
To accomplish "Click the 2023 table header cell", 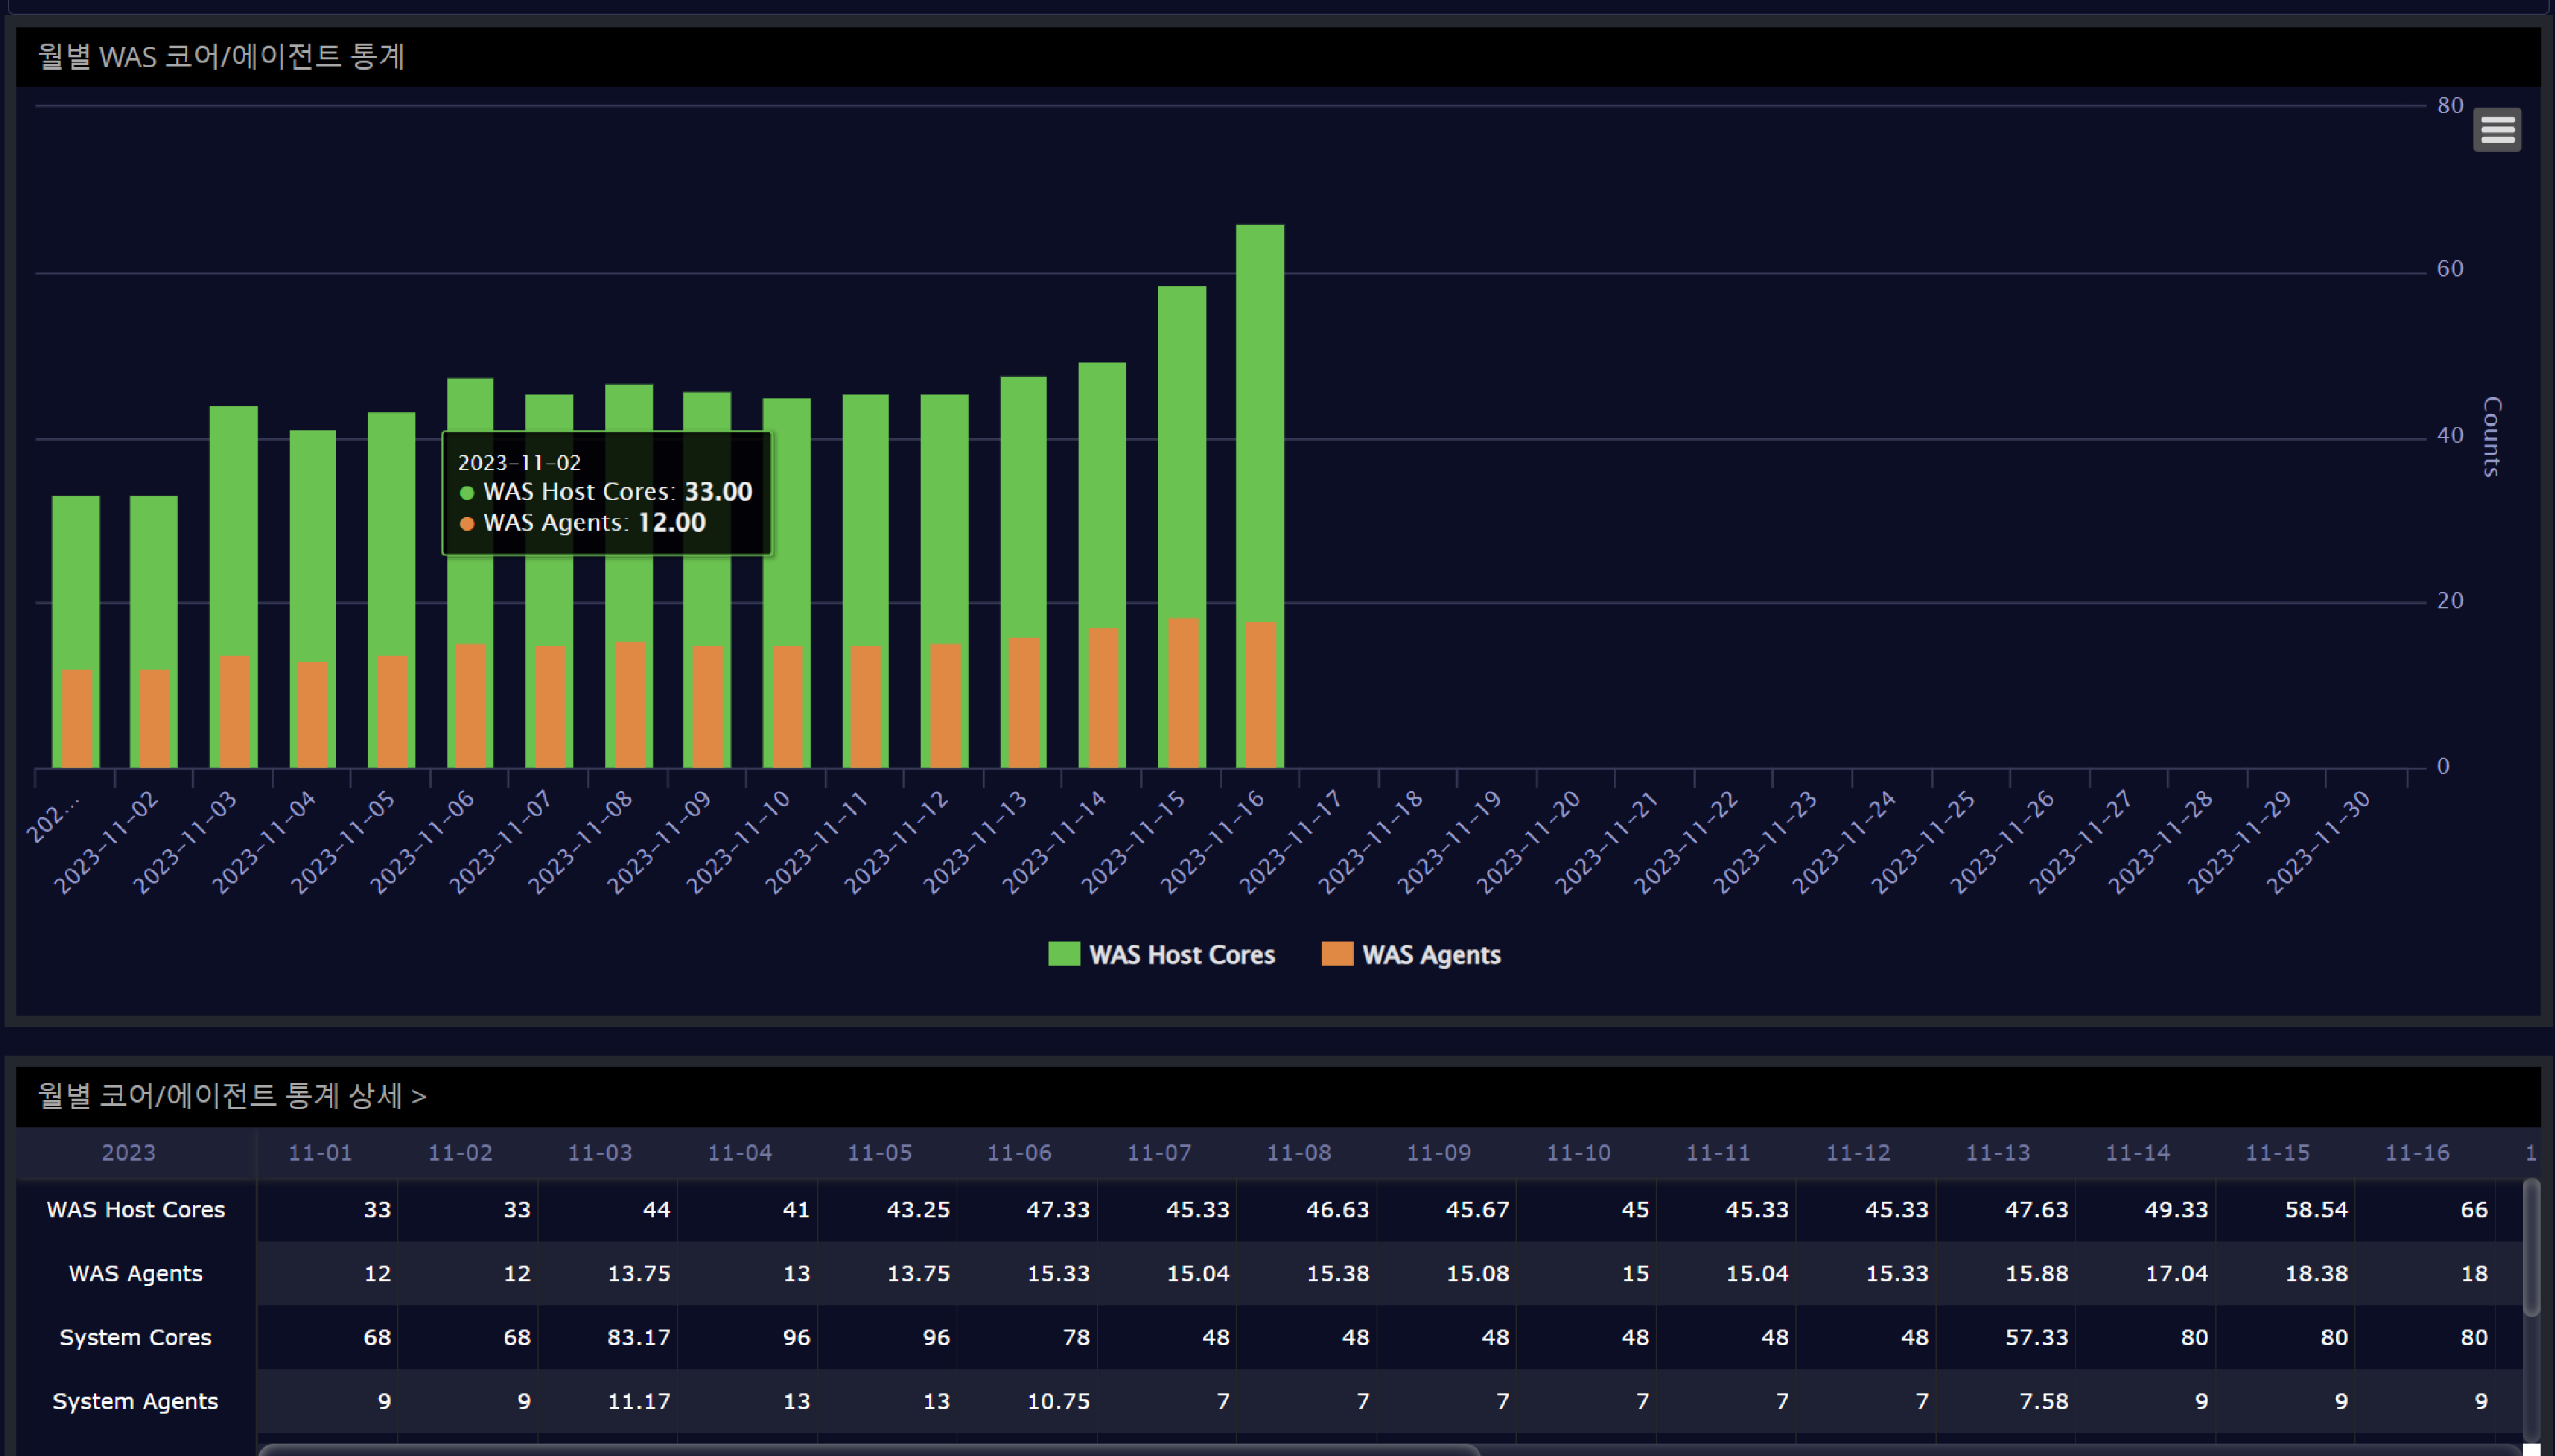I will (128, 1153).
